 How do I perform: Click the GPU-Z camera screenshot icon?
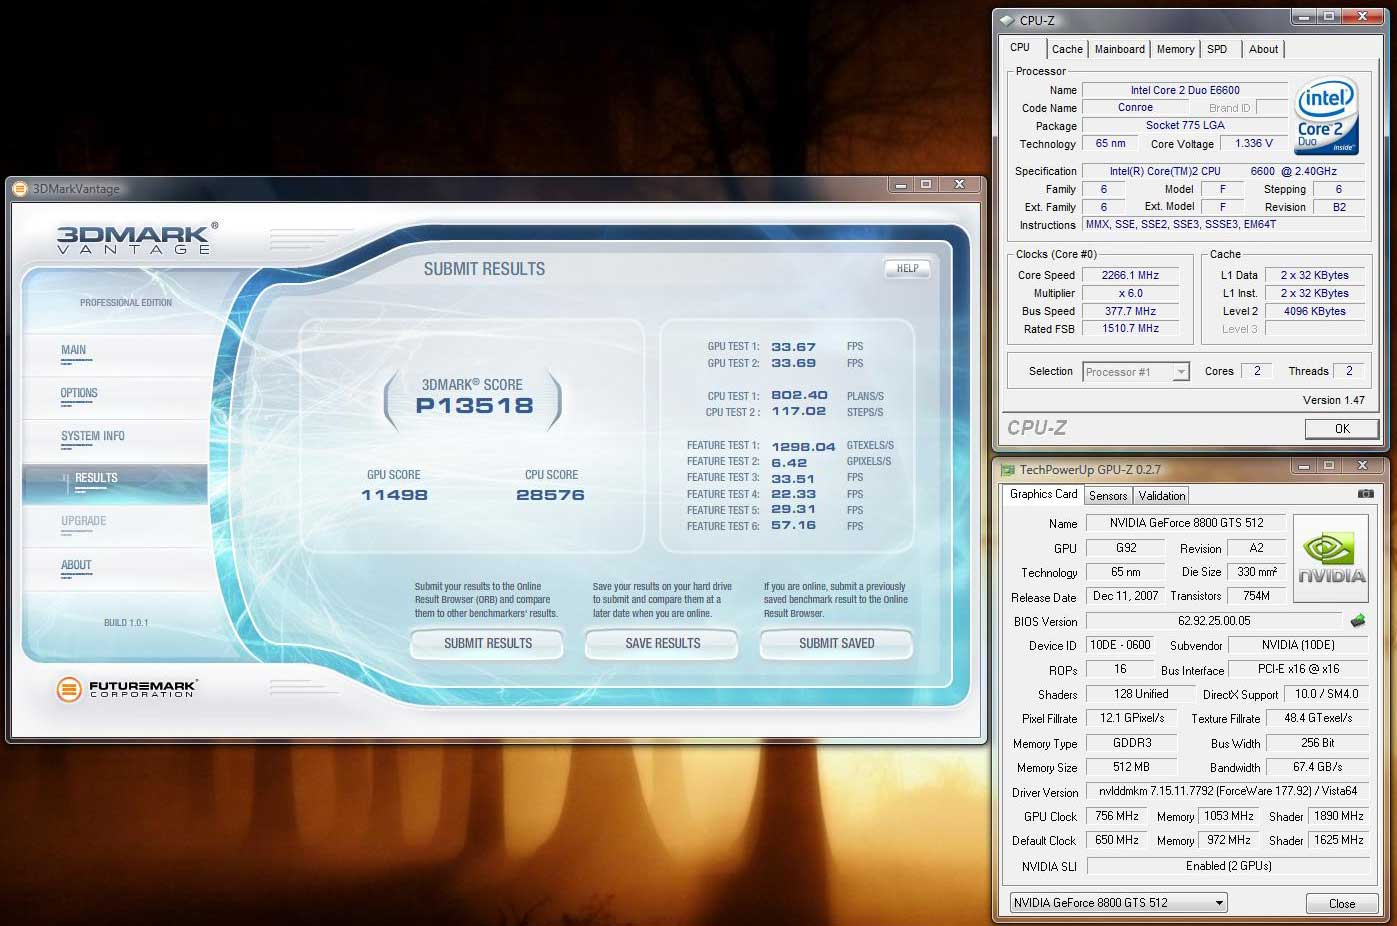click(1365, 494)
